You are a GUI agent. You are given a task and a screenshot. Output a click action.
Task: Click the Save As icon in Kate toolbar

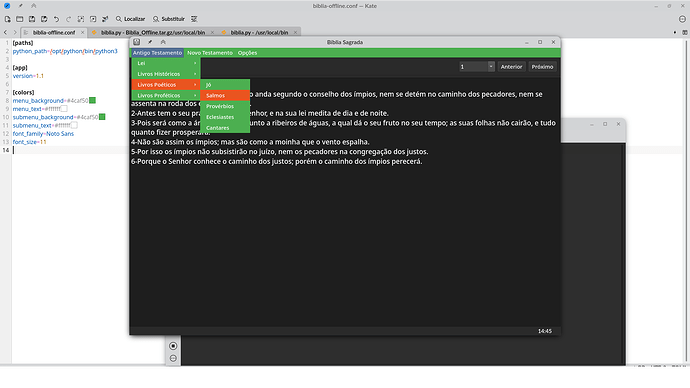[x=44, y=19]
